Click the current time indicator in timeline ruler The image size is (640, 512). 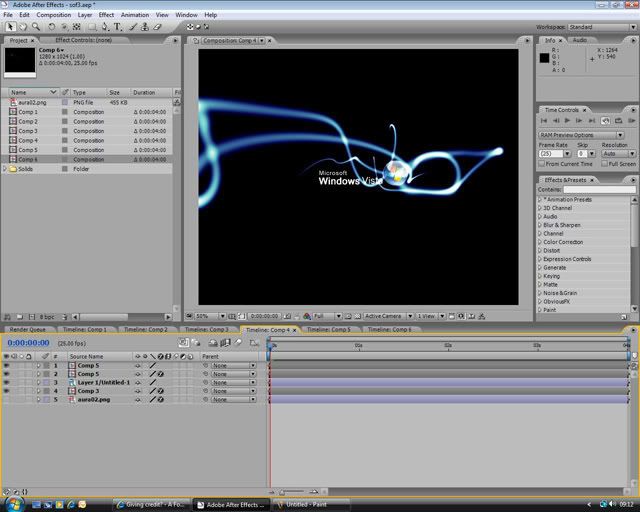pyautogui.click(x=270, y=345)
